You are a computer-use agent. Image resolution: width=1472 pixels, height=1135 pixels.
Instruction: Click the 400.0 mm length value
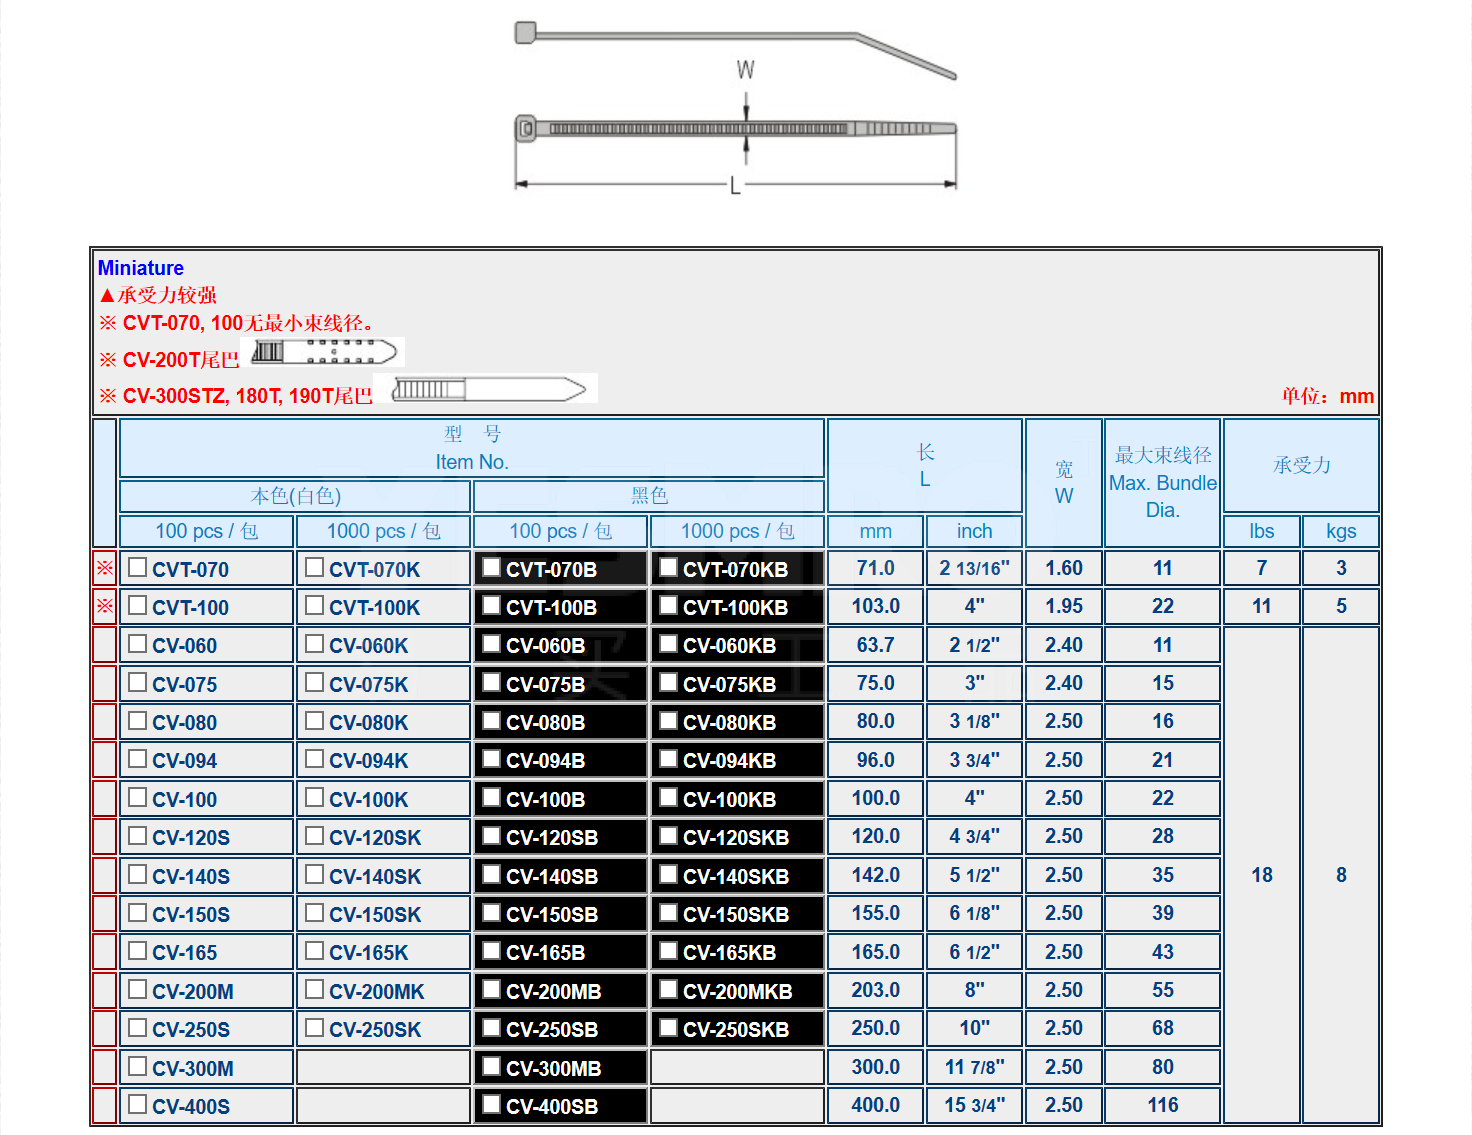pos(876,1105)
